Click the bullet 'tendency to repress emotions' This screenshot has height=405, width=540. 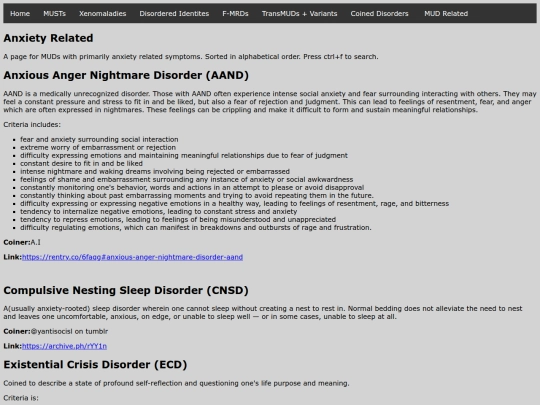click(x=178, y=220)
